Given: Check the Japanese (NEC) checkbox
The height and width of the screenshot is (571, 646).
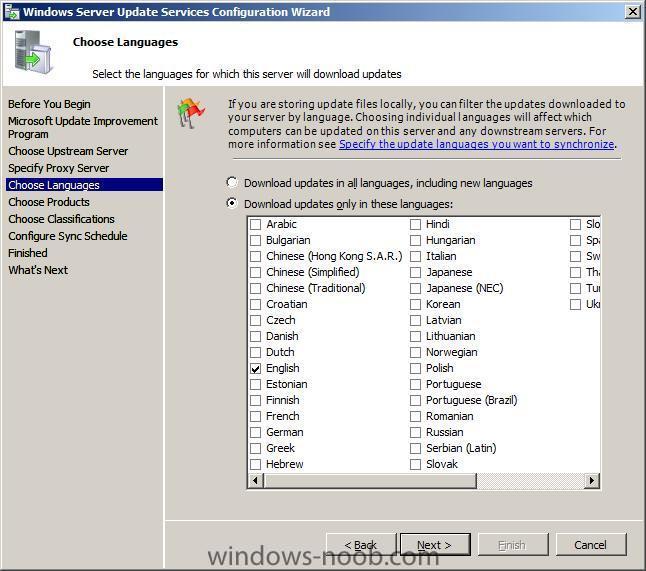Looking at the screenshot, I should (415, 288).
